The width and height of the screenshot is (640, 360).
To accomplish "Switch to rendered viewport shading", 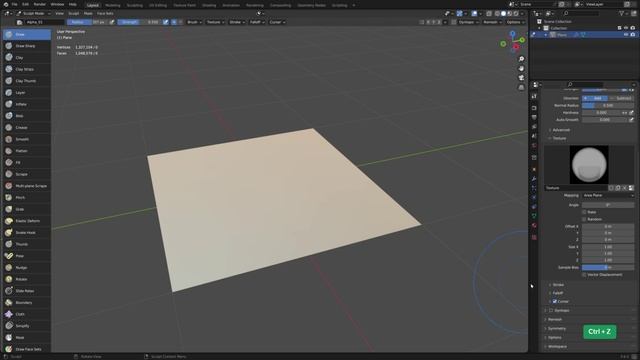I will (x=516, y=13).
